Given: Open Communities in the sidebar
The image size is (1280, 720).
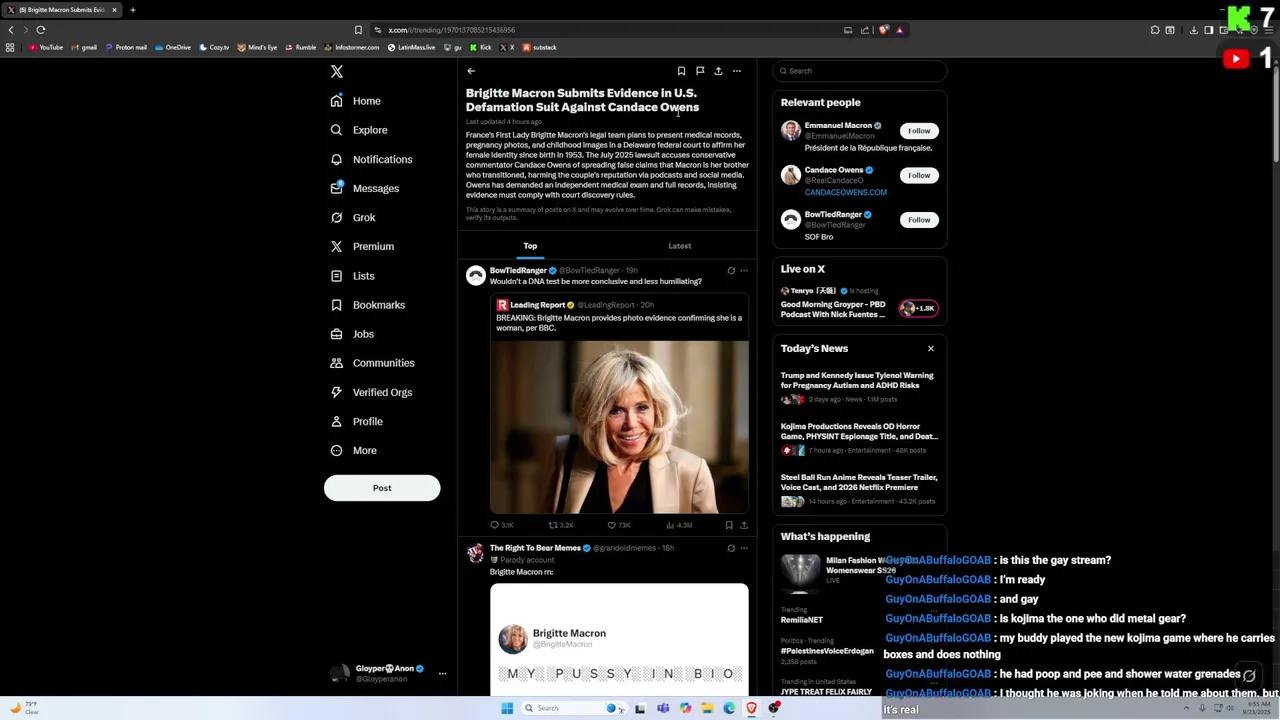Looking at the screenshot, I should click(371, 363).
